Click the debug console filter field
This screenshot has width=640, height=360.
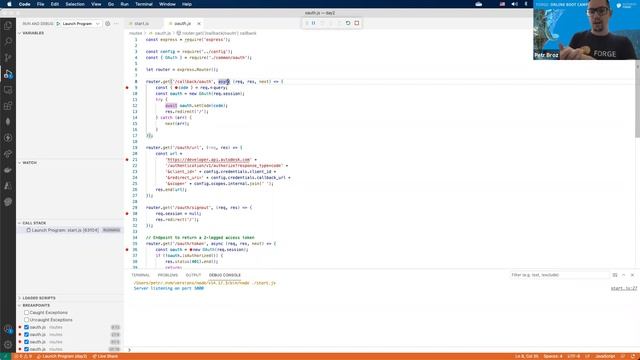click(x=559, y=275)
